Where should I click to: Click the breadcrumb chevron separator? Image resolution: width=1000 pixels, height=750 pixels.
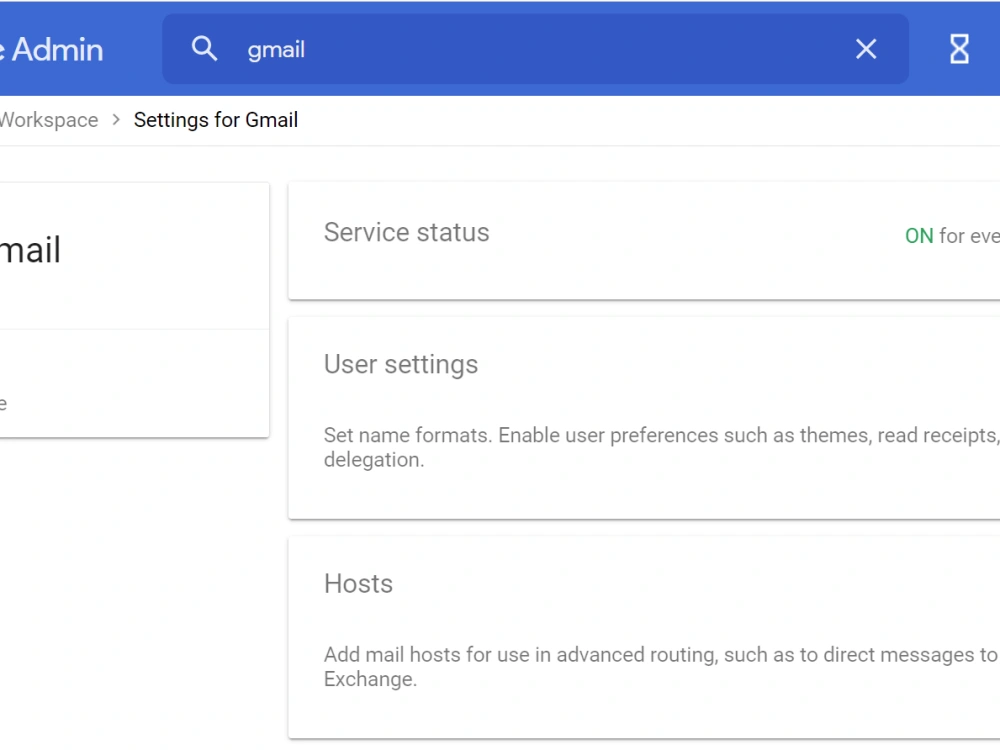tap(116, 120)
